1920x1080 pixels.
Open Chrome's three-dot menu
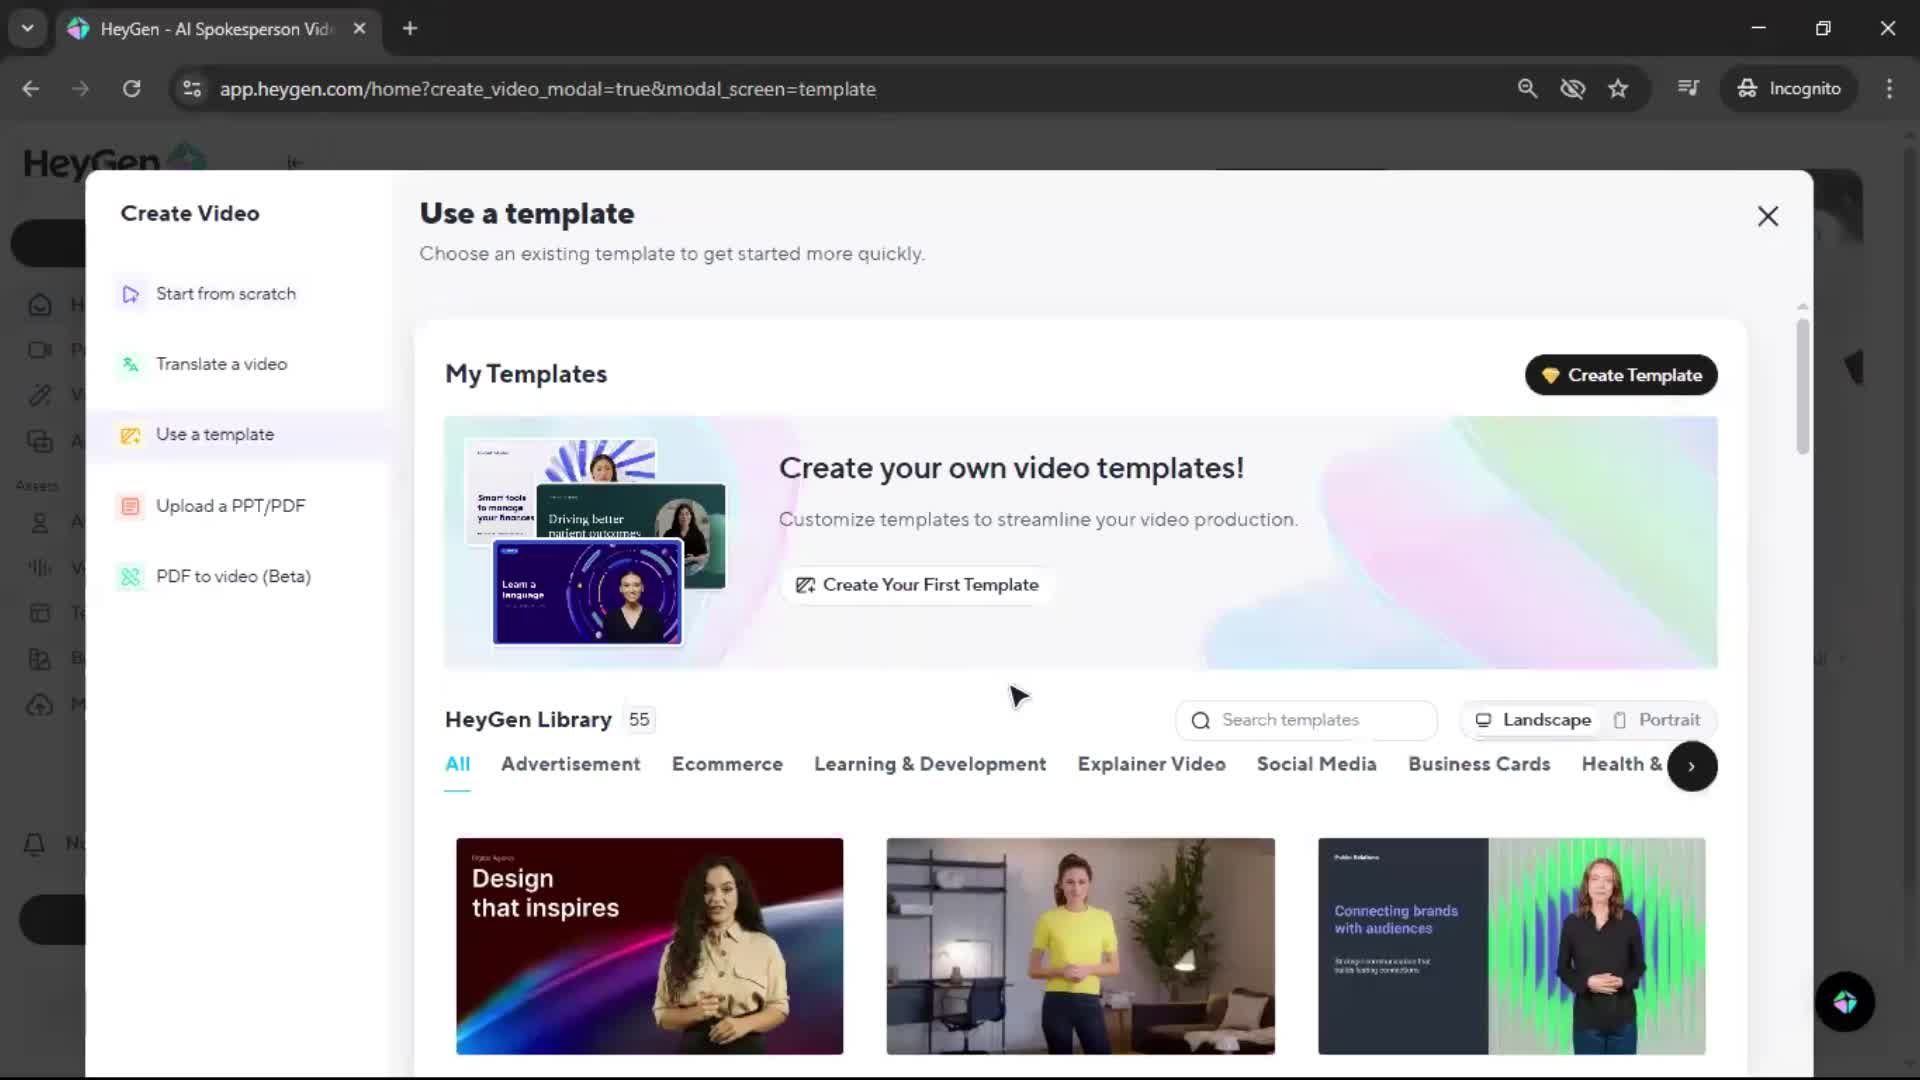tap(1889, 89)
